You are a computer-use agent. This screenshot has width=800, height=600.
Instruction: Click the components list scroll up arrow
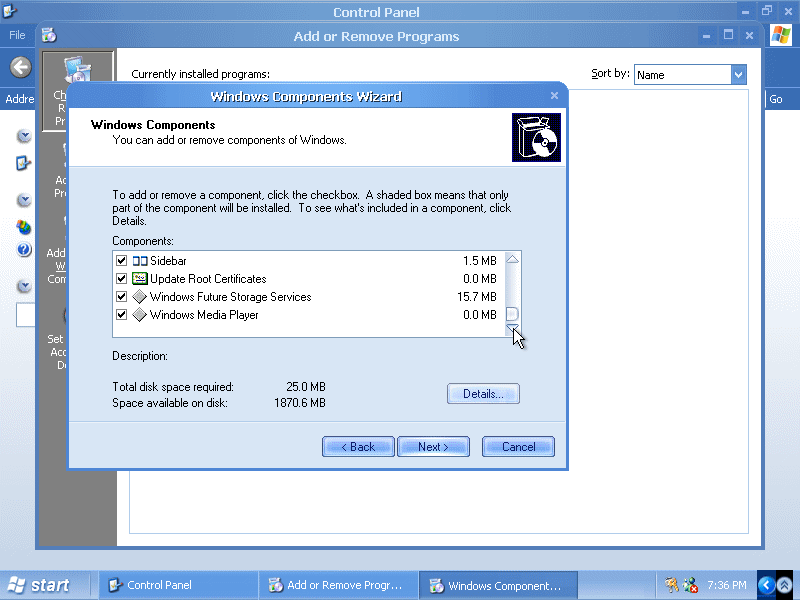(x=512, y=259)
